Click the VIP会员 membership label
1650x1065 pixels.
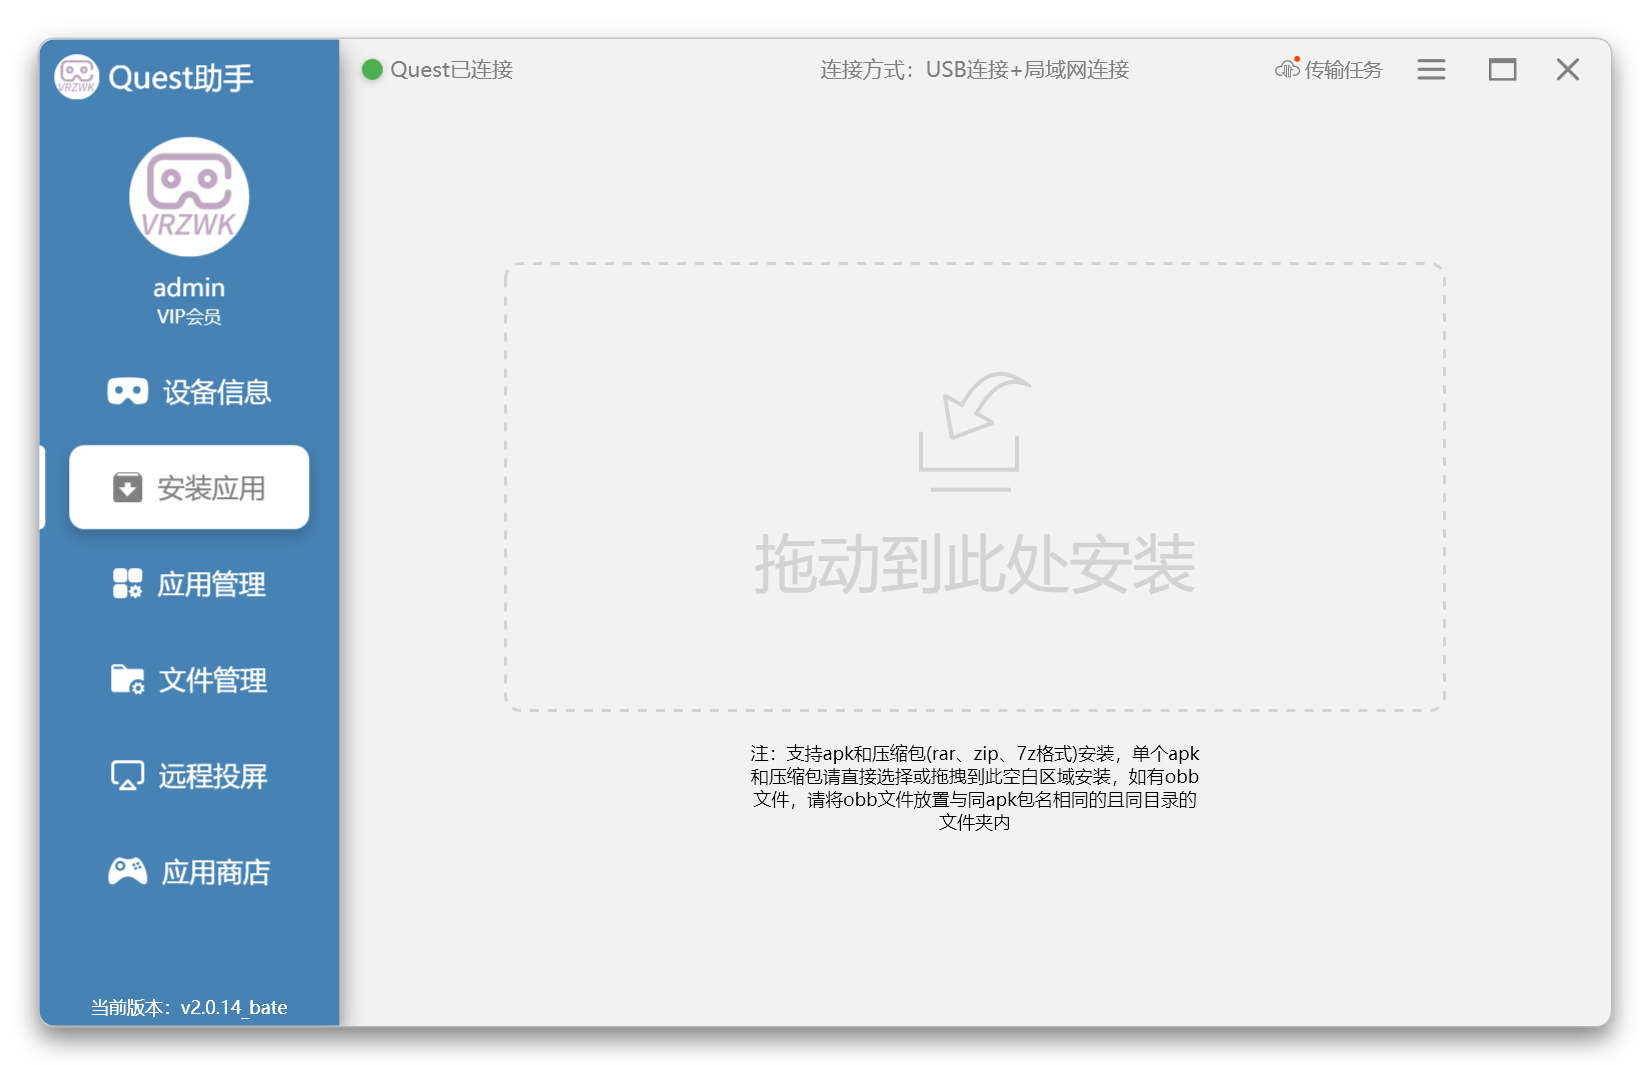(x=189, y=317)
